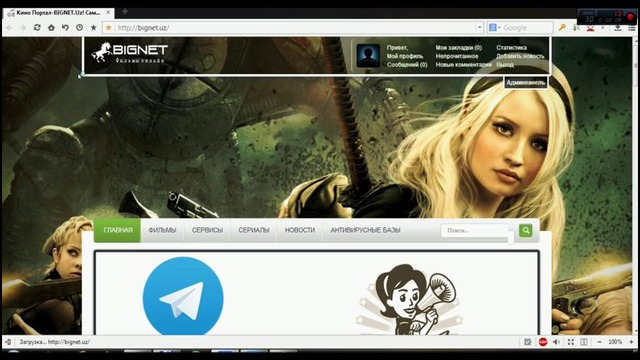
Task: Open the НОВОСТИ menu item
Action: pyautogui.click(x=300, y=230)
